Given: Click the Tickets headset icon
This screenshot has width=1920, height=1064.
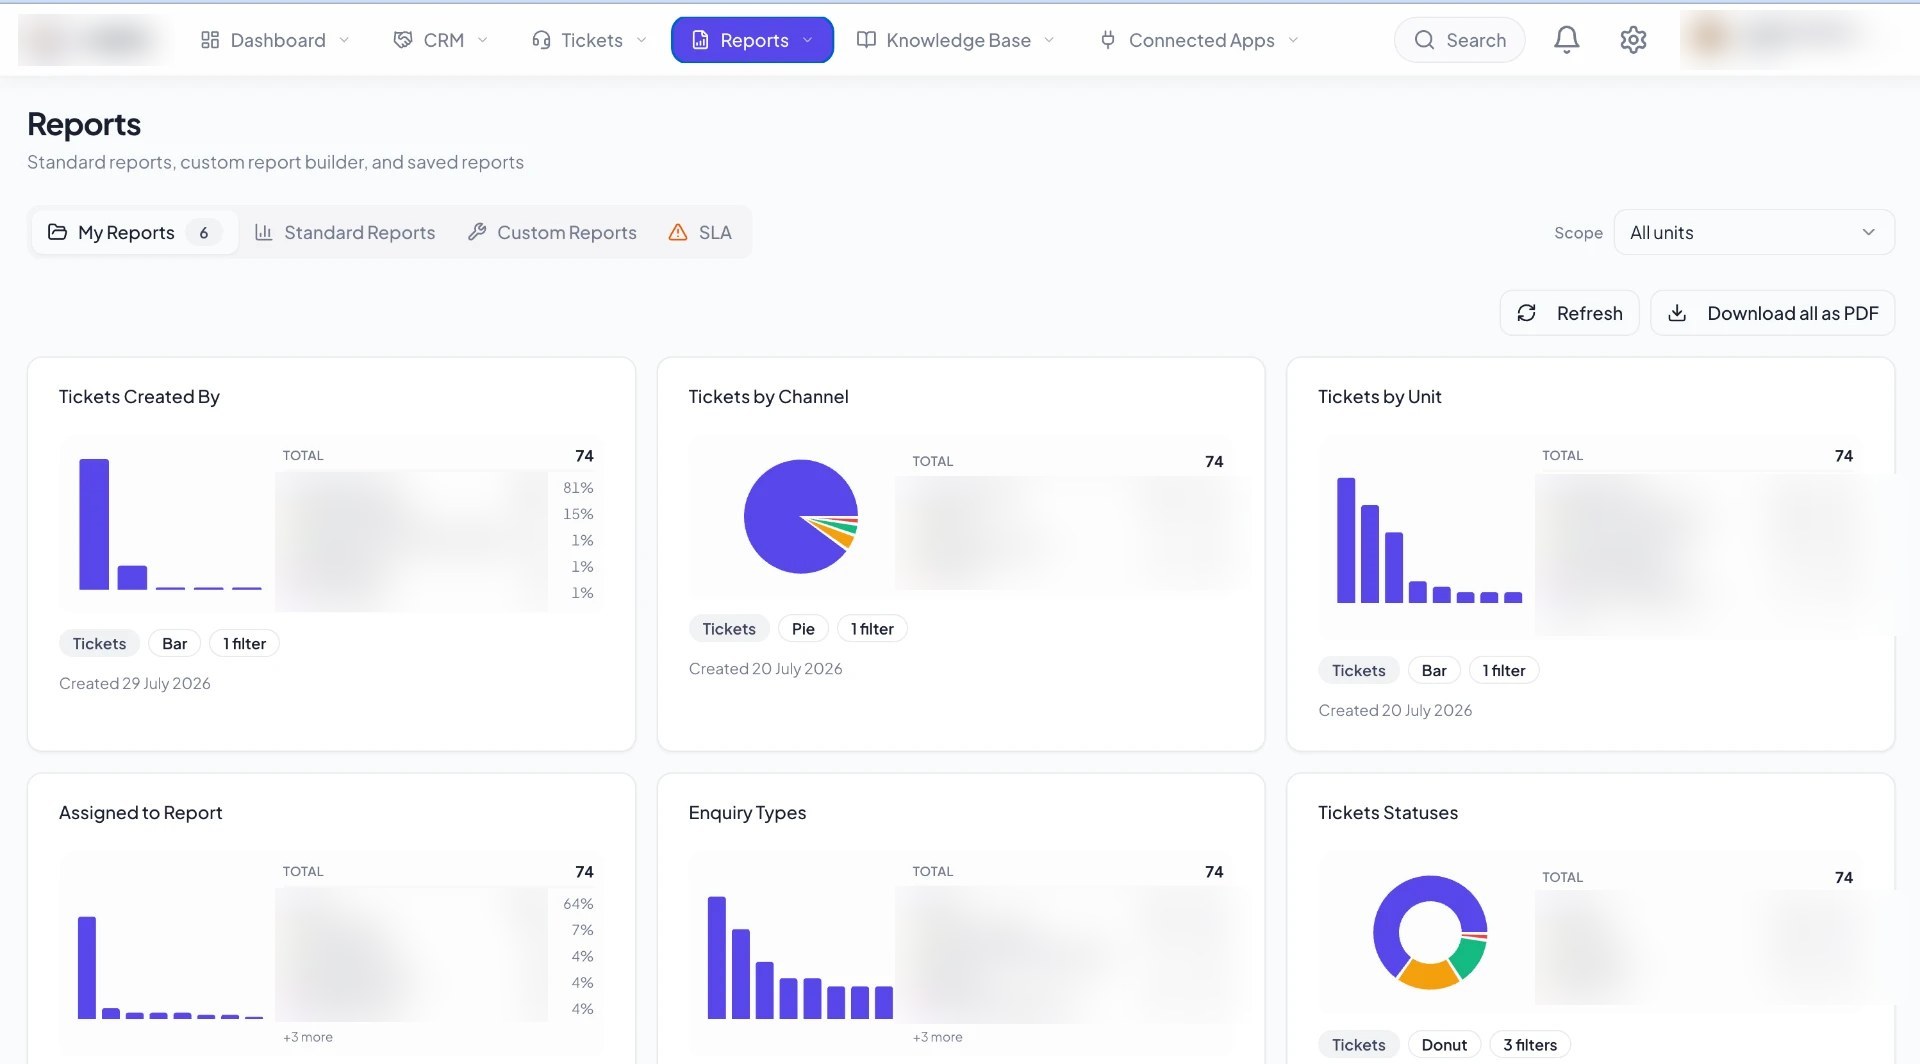Looking at the screenshot, I should click(541, 40).
